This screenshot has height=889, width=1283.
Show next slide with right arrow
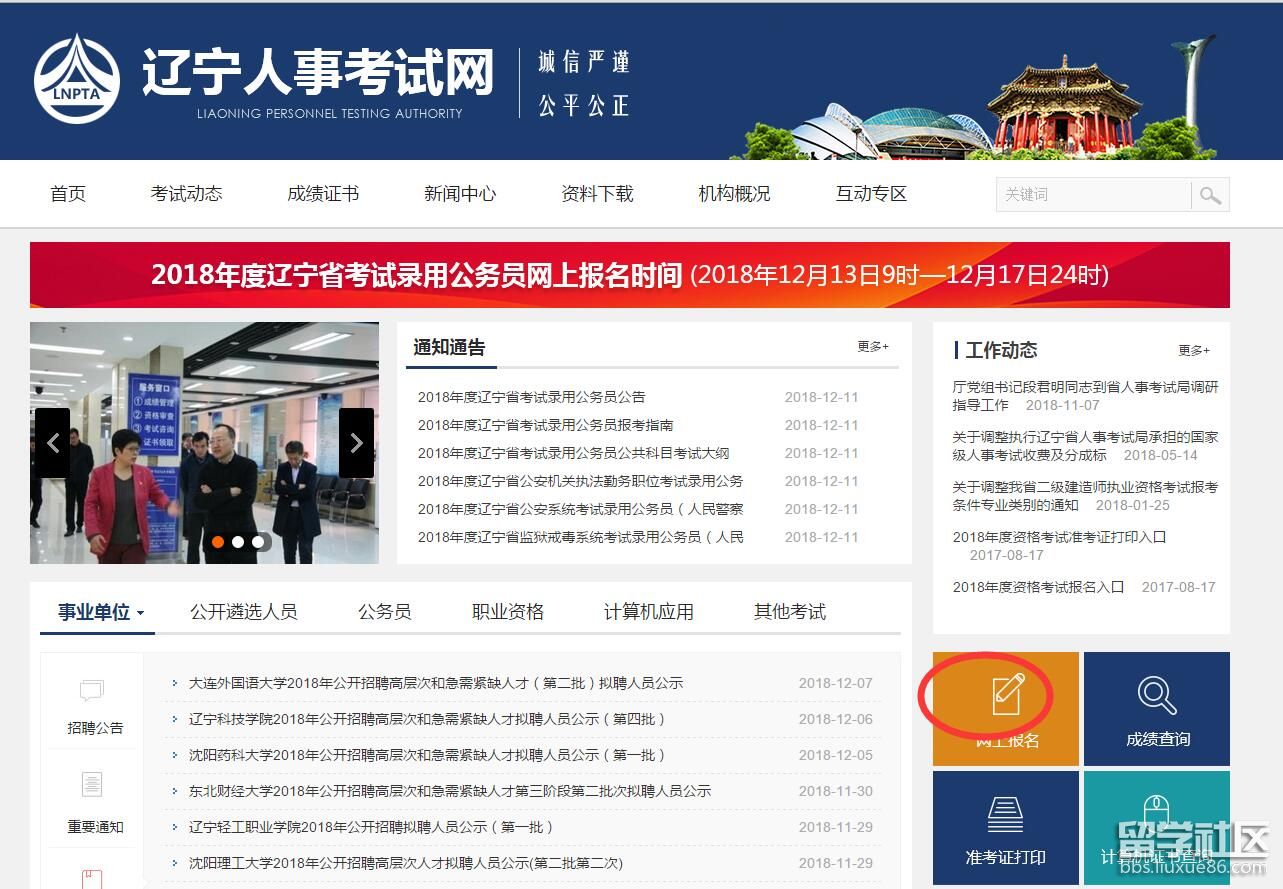pos(356,443)
